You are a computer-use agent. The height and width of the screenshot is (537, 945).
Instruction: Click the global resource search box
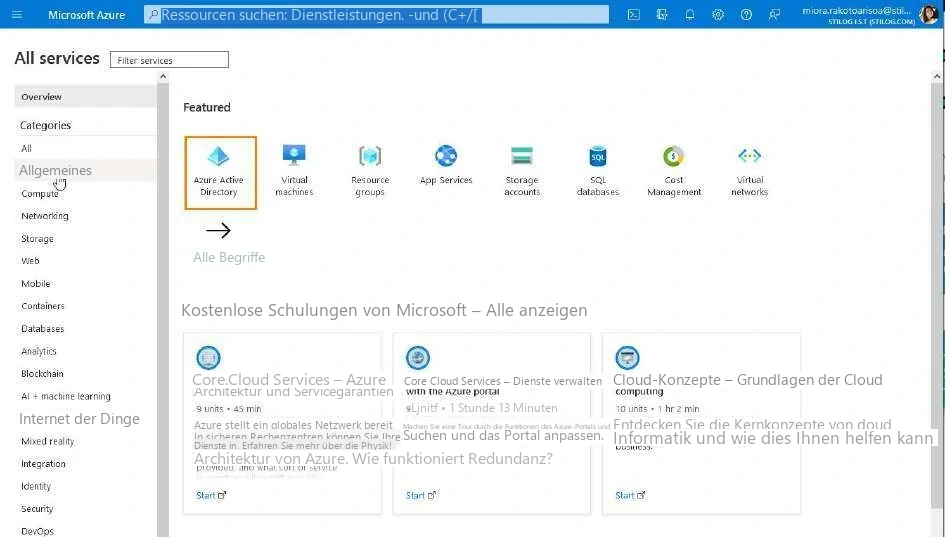coord(377,14)
